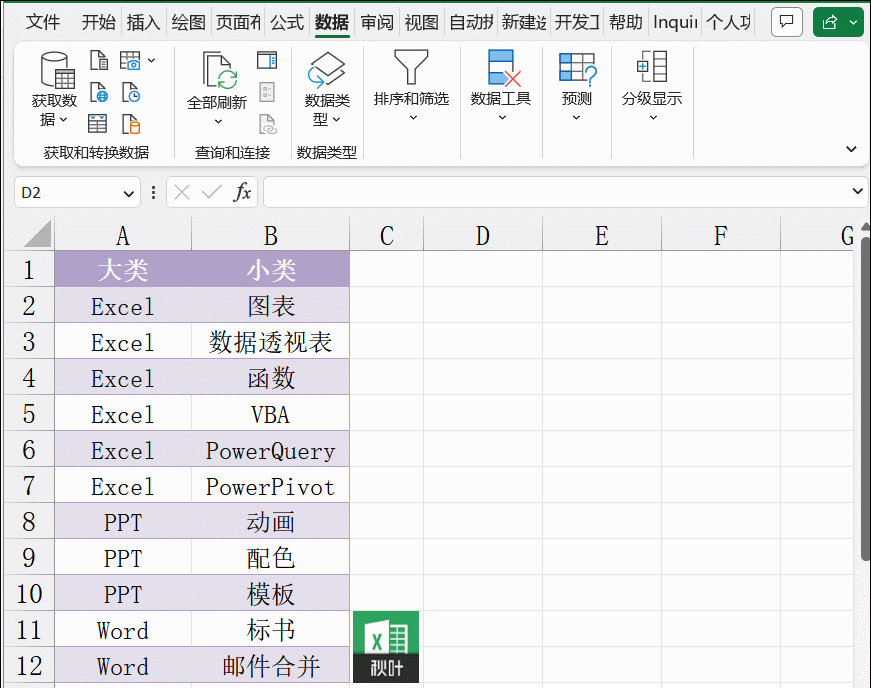Click the Refresh All (全部刷新) icon

tap(219, 71)
